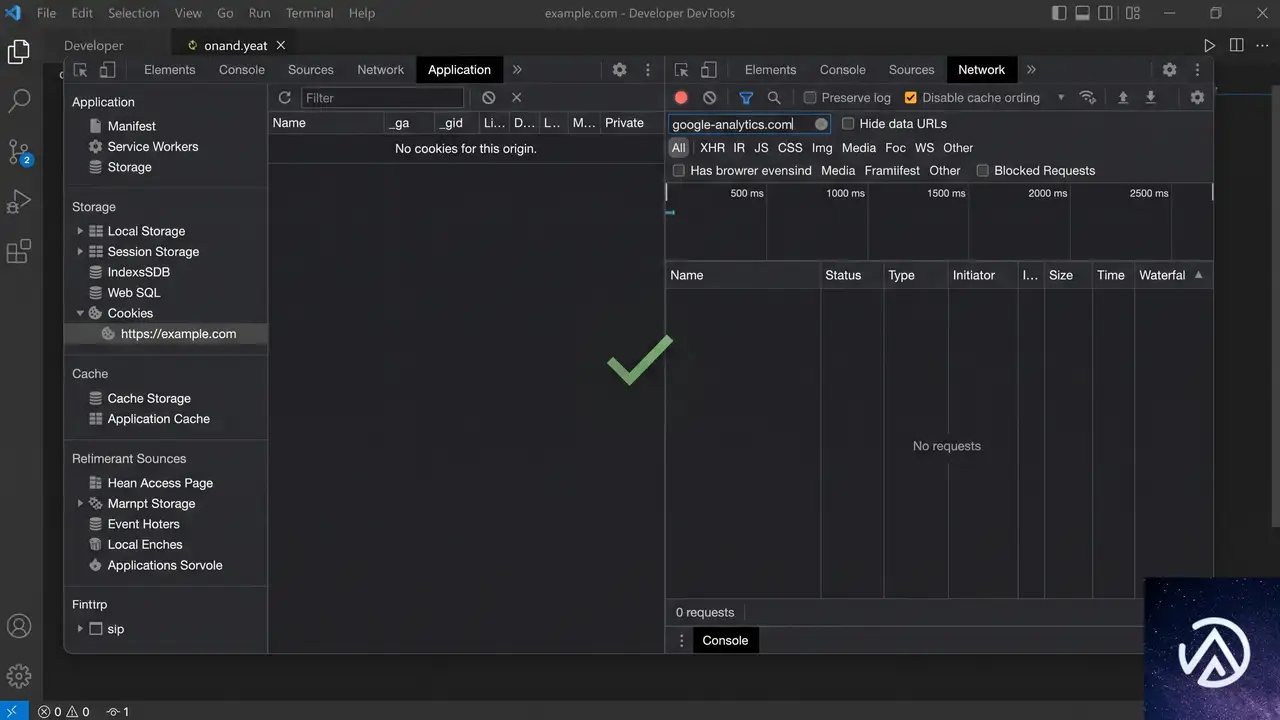Clear the network log icon
The height and width of the screenshot is (720, 1280).
[709, 98]
